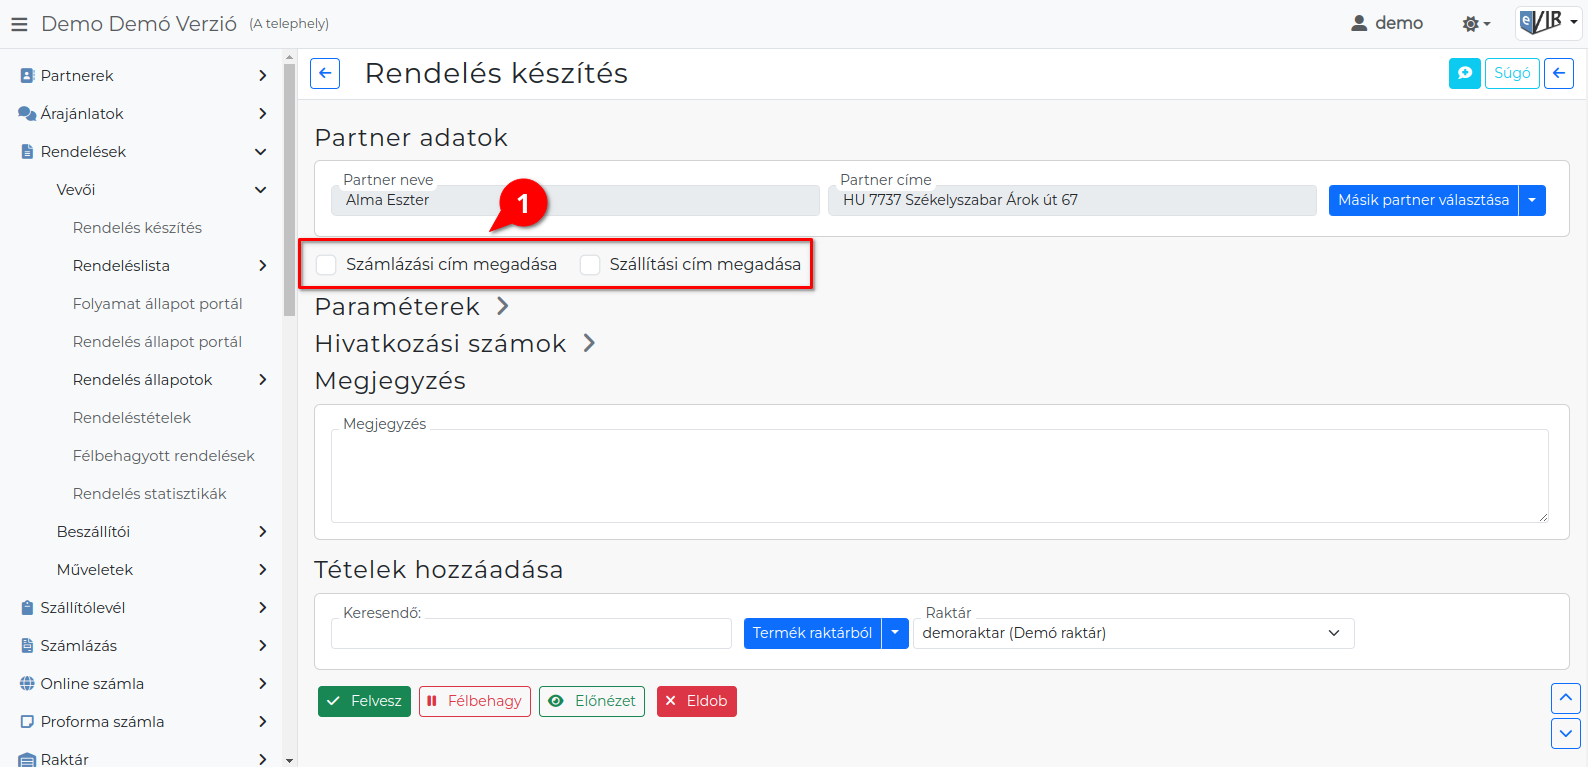Click the blue chat support icon
Image resolution: width=1588 pixels, height=767 pixels.
pyautogui.click(x=1465, y=73)
